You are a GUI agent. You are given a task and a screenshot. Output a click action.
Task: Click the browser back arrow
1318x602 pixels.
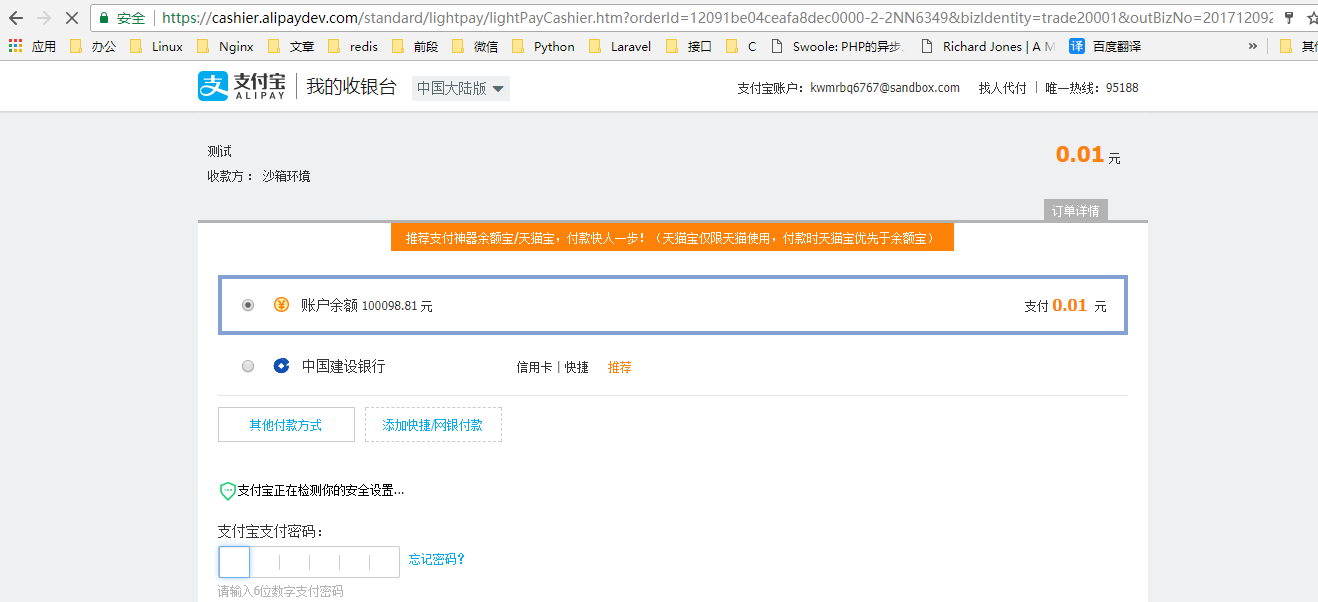click(16, 18)
